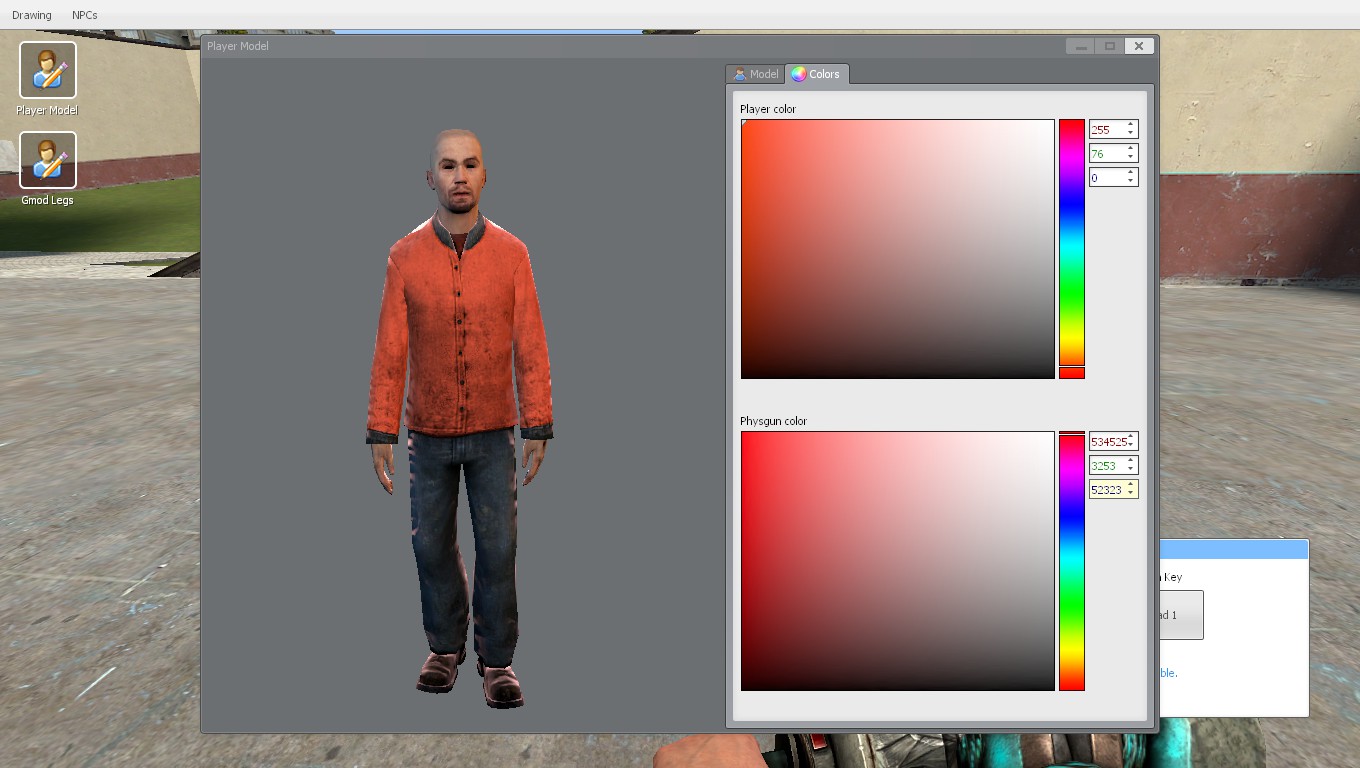Increase the Player color green value 76
Screen dimensions: 1360x768
1131,149
